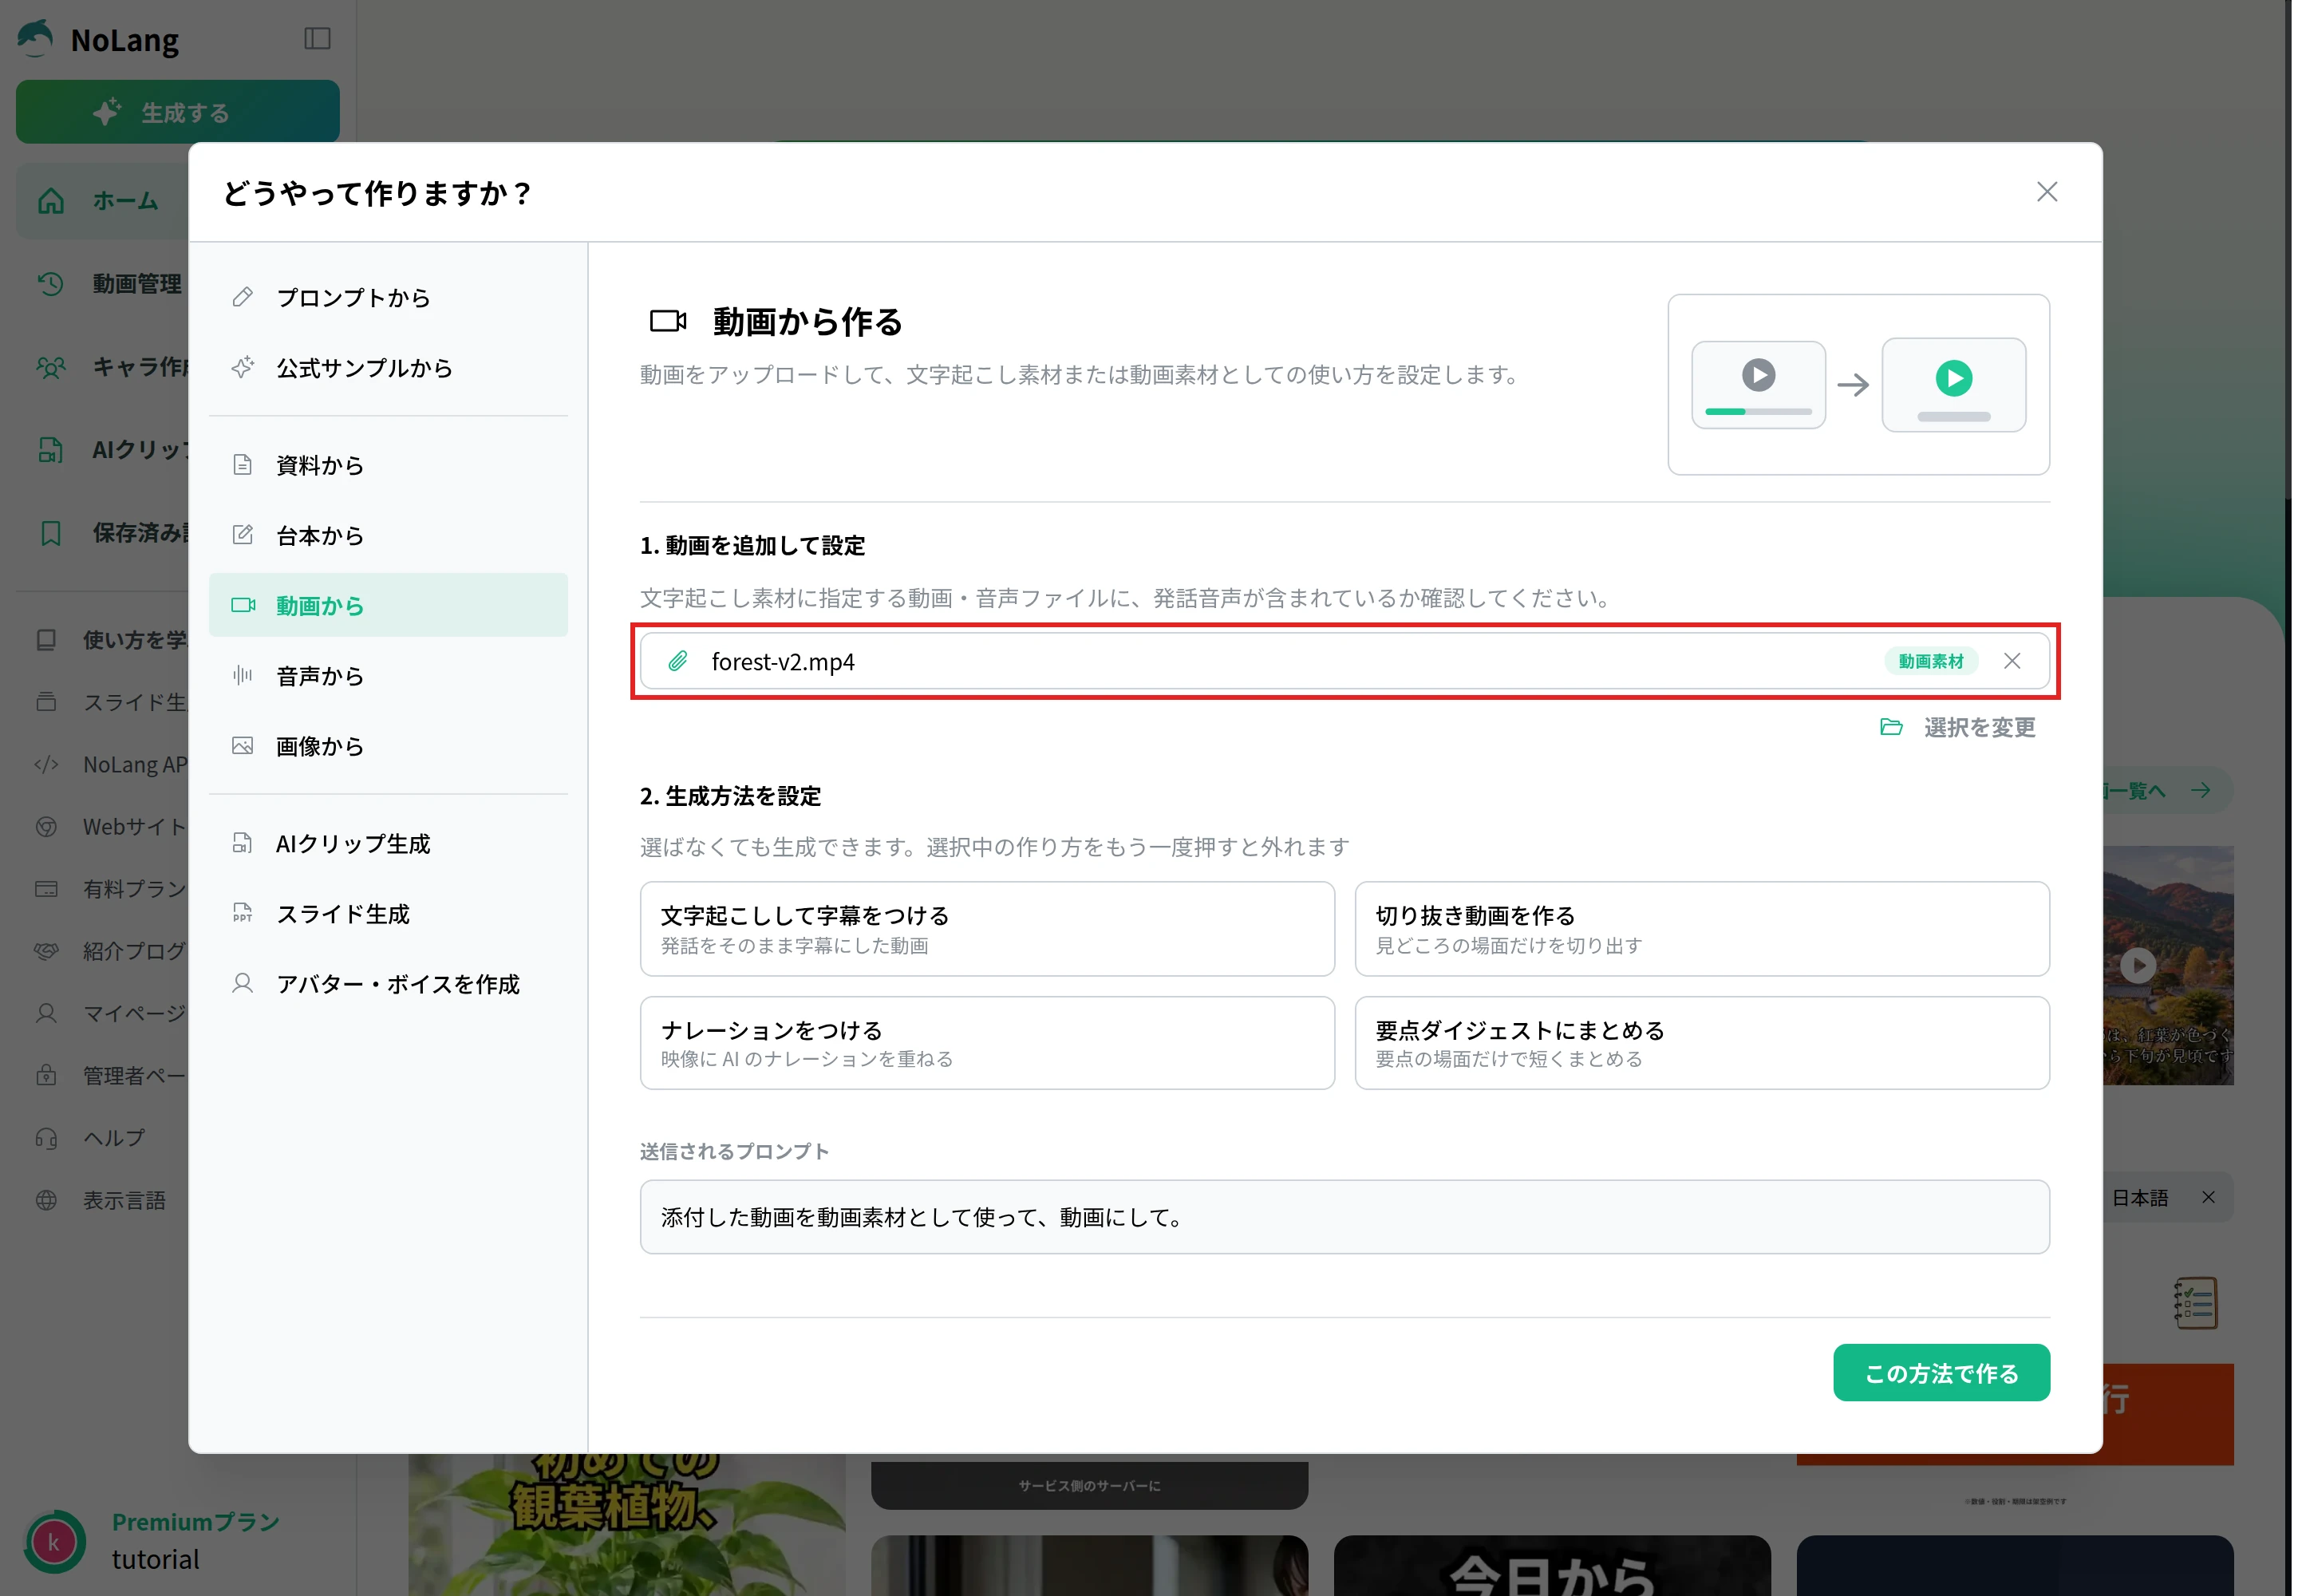Open 画像から option
2298x1596 pixels.
point(388,746)
